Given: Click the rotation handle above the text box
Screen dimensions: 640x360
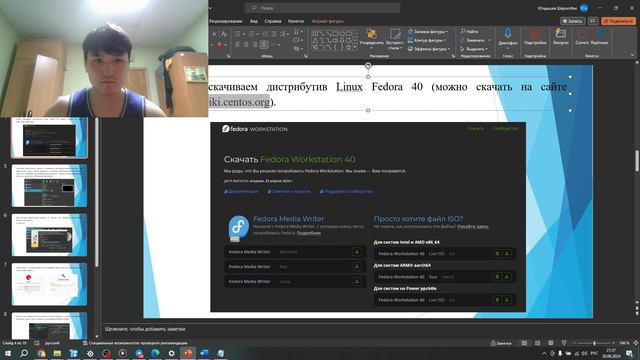Looking at the screenshot, I should [368, 65].
